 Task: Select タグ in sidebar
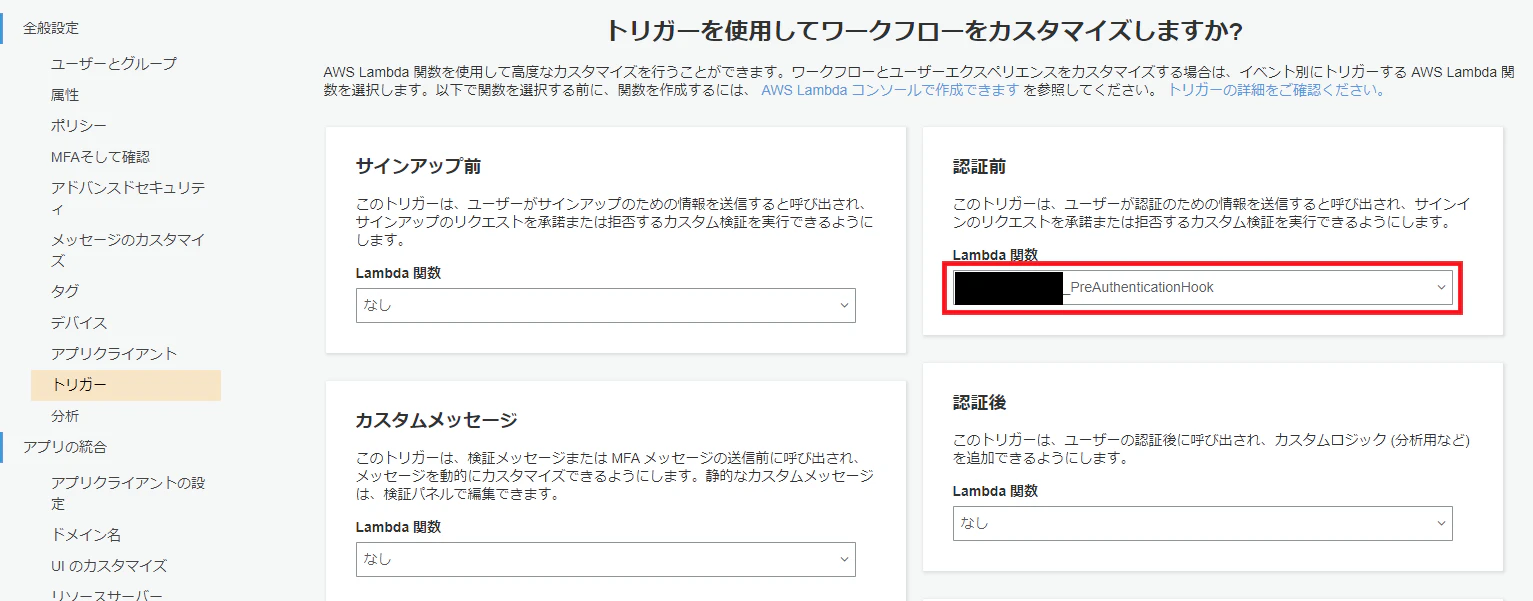click(65, 292)
